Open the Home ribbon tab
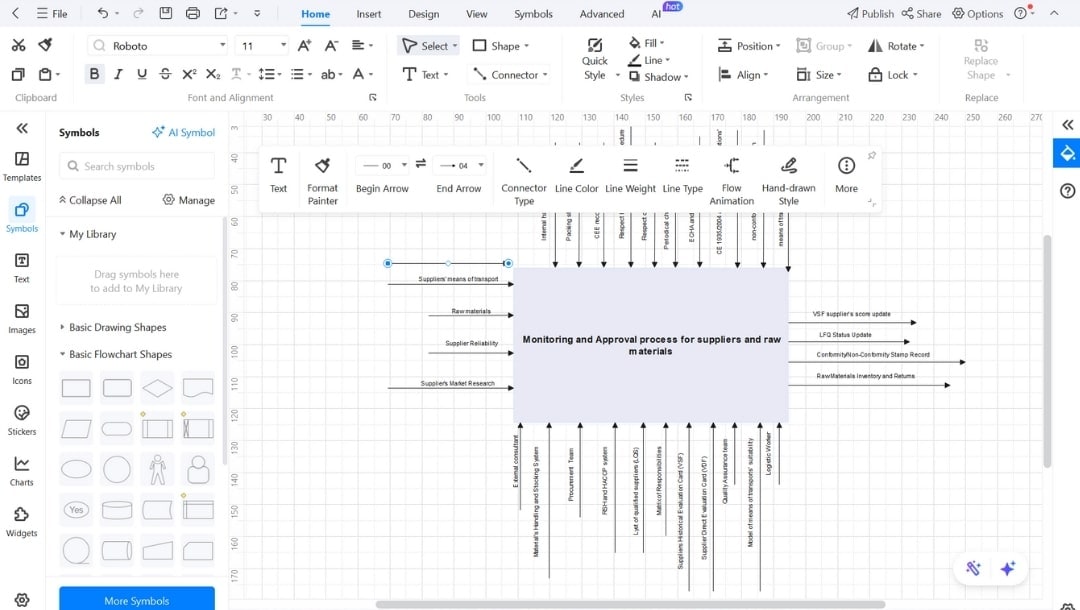The width and height of the screenshot is (1080, 610). coord(315,14)
